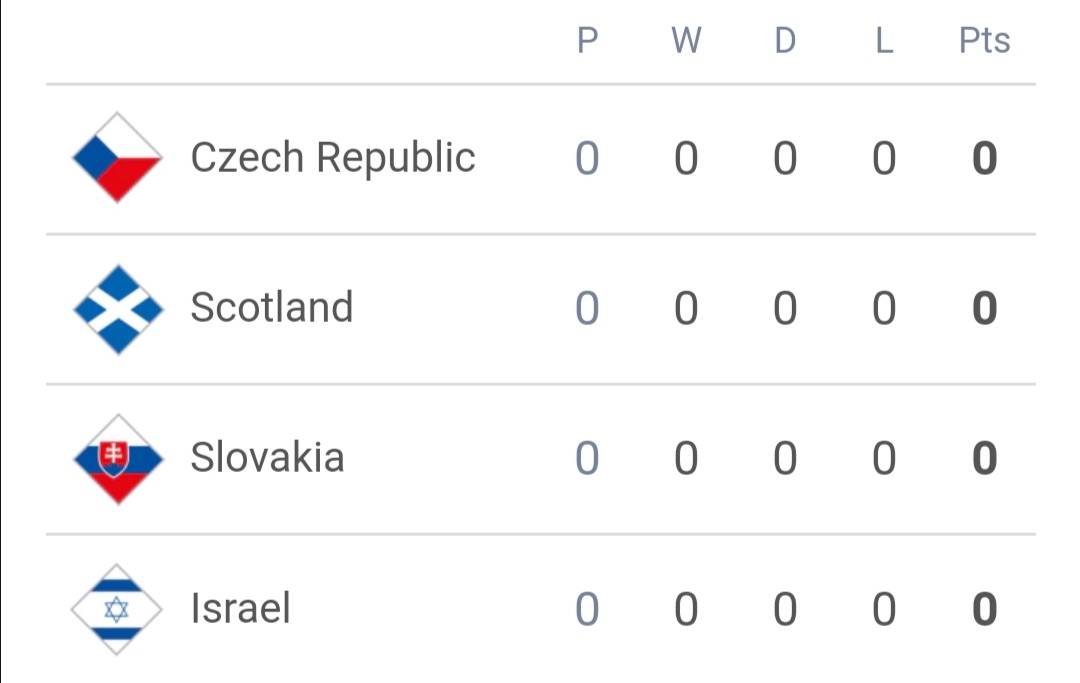Click Israel's losses value
This screenshot has height=683, width=1080.
tap(884, 609)
